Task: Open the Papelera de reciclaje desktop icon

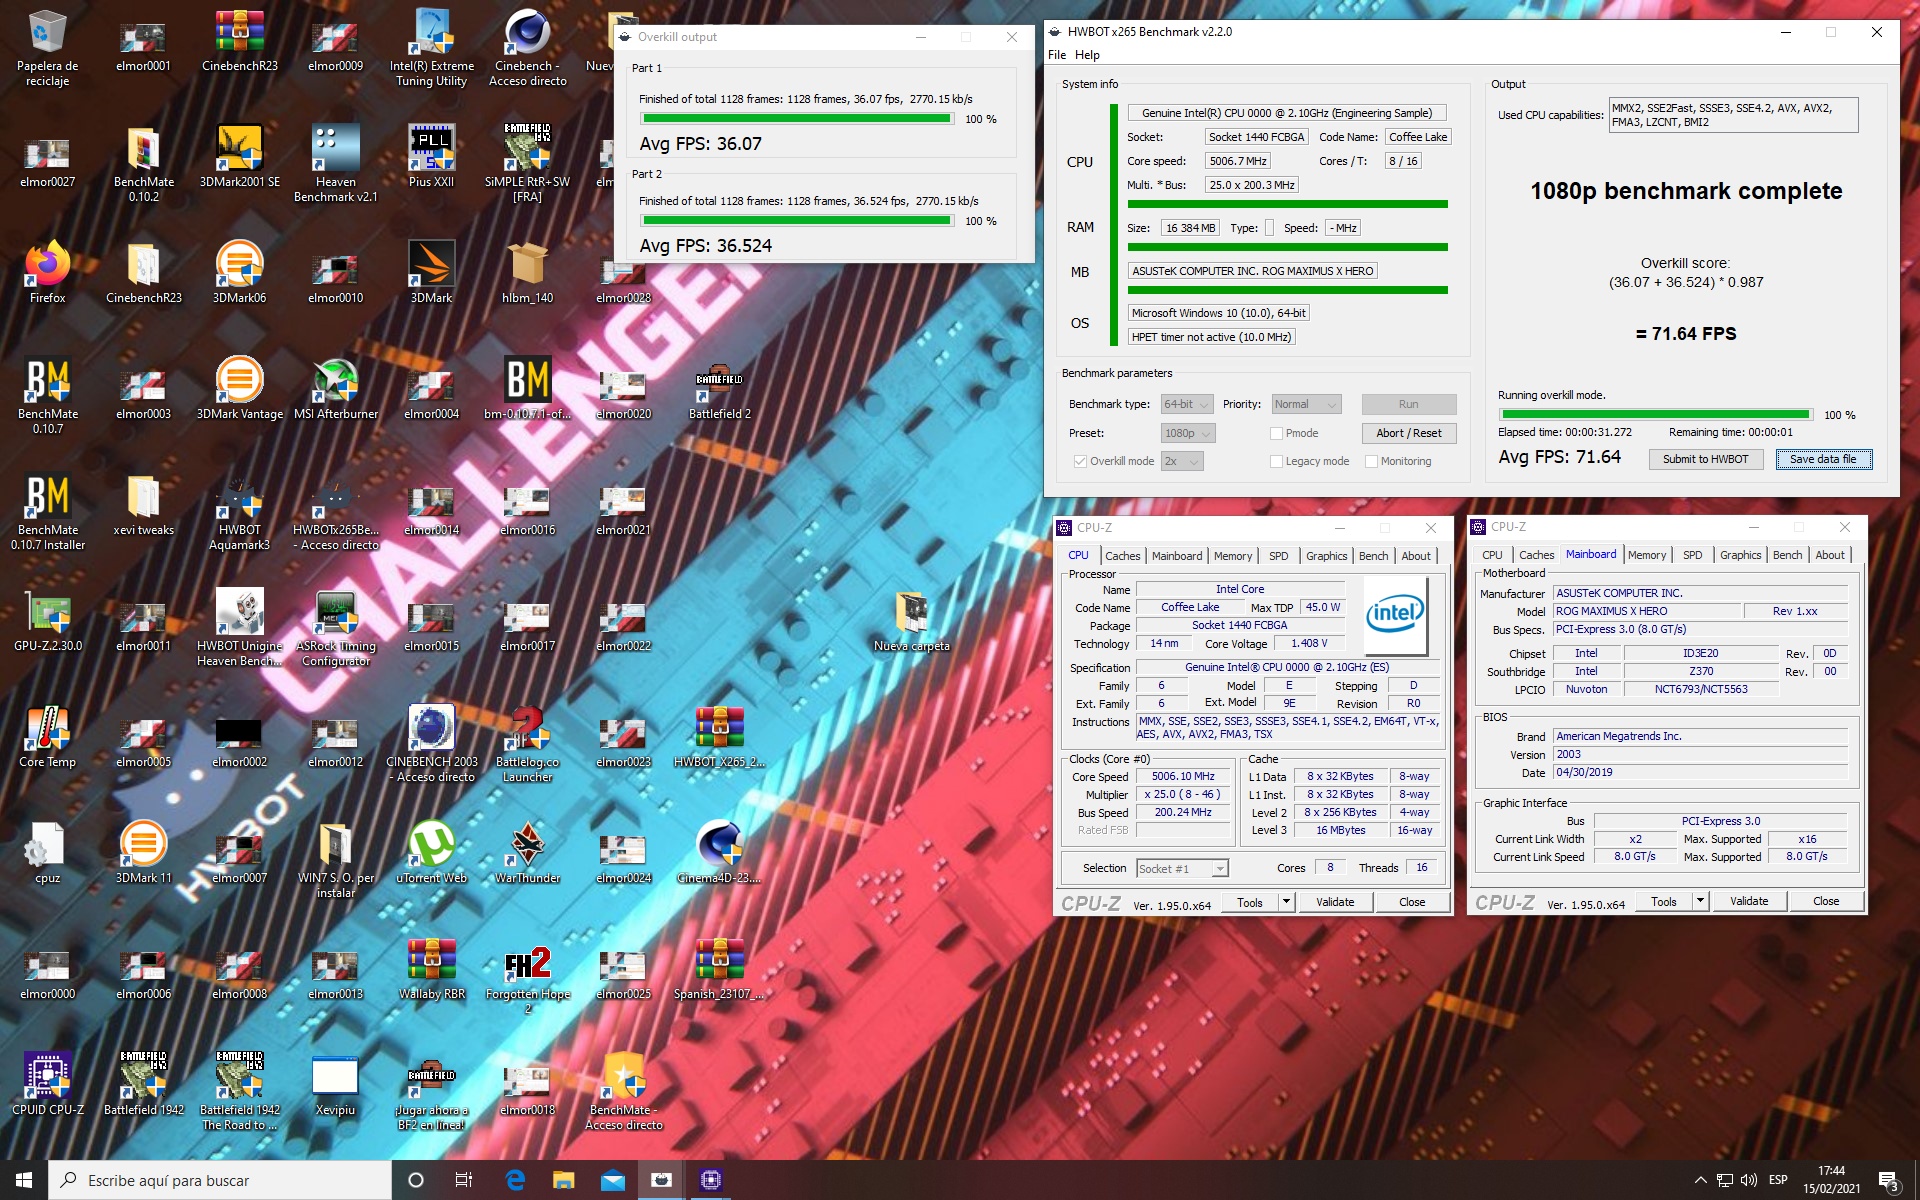Action: pyautogui.click(x=47, y=48)
